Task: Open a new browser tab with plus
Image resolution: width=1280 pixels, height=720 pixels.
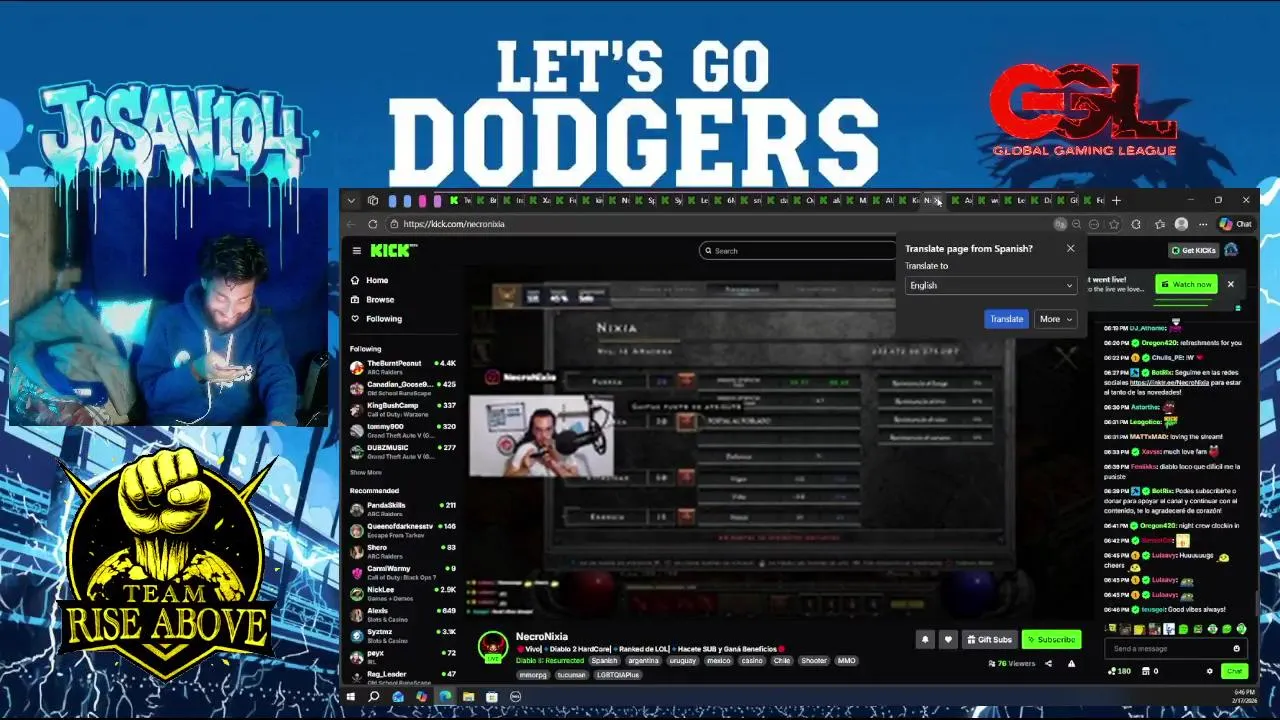Action: [1117, 200]
